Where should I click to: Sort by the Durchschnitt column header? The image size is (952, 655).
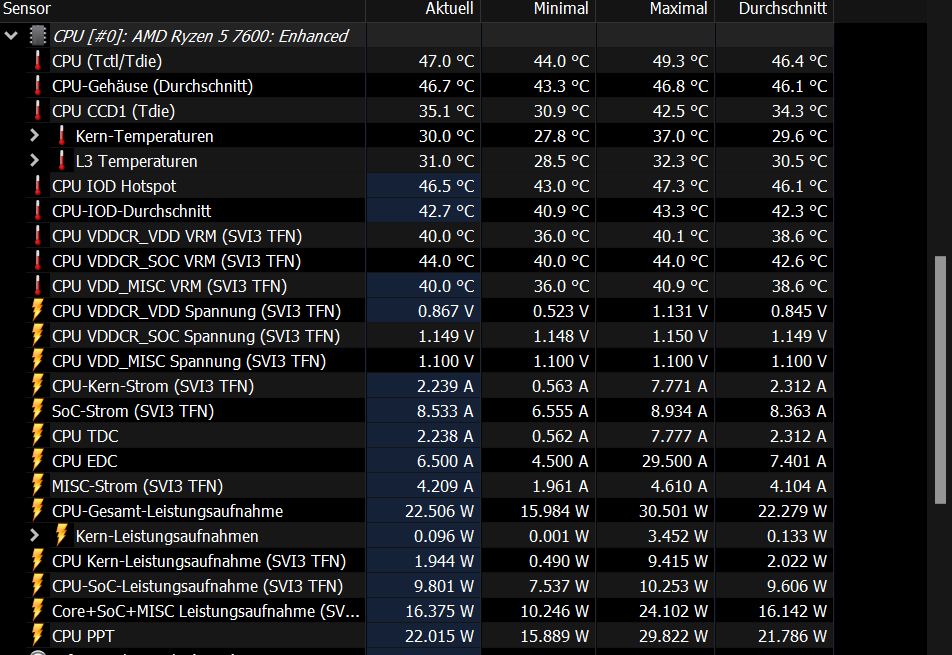point(775,10)
